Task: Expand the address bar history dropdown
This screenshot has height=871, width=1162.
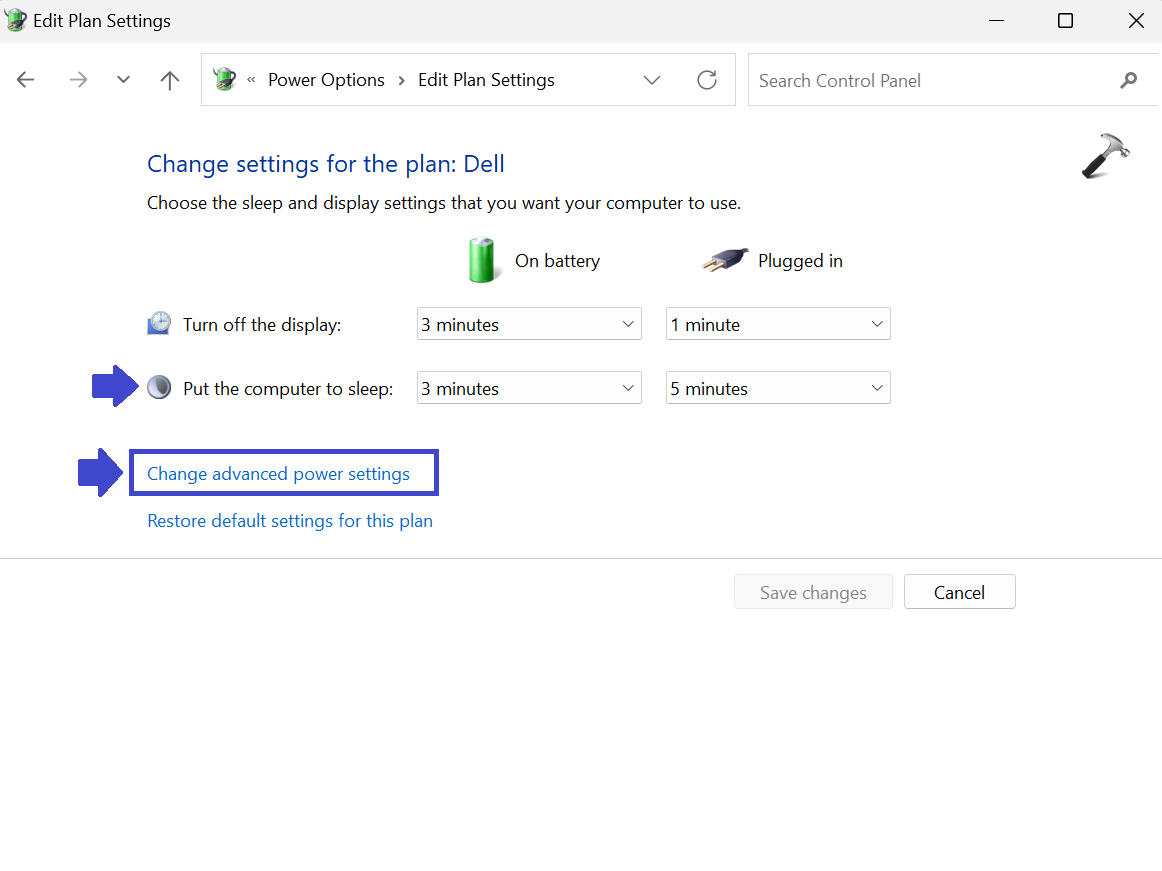Action: 652,80
